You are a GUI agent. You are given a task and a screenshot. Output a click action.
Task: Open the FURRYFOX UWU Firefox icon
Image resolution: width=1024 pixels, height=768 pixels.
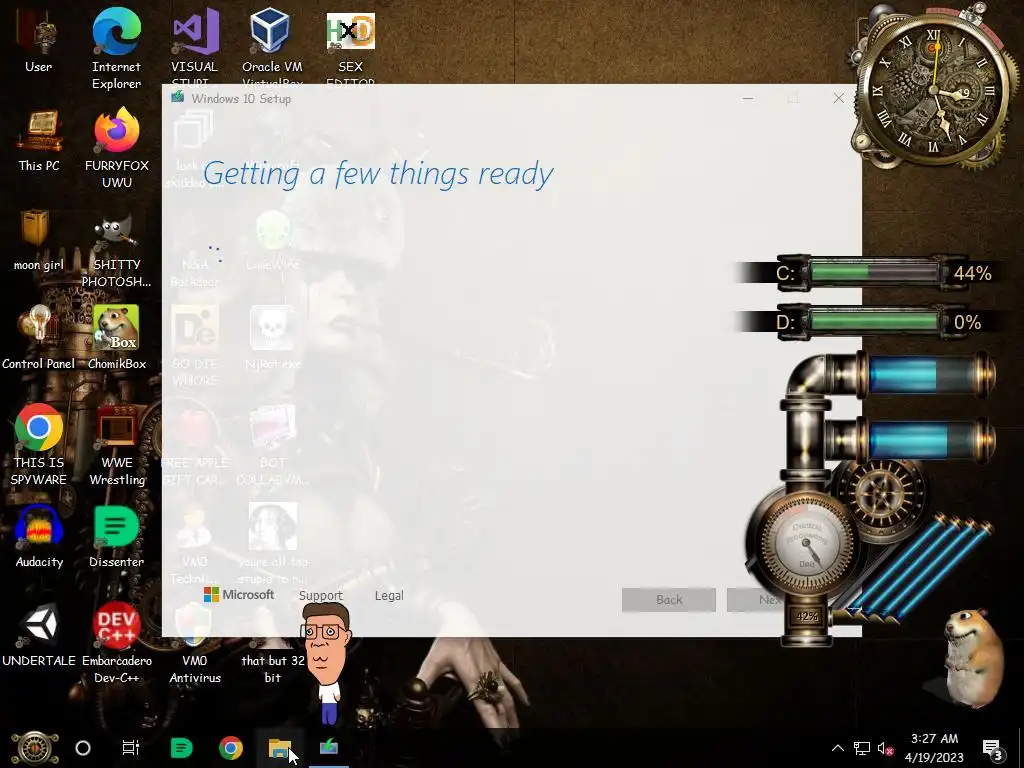click(x=117, y=149)
